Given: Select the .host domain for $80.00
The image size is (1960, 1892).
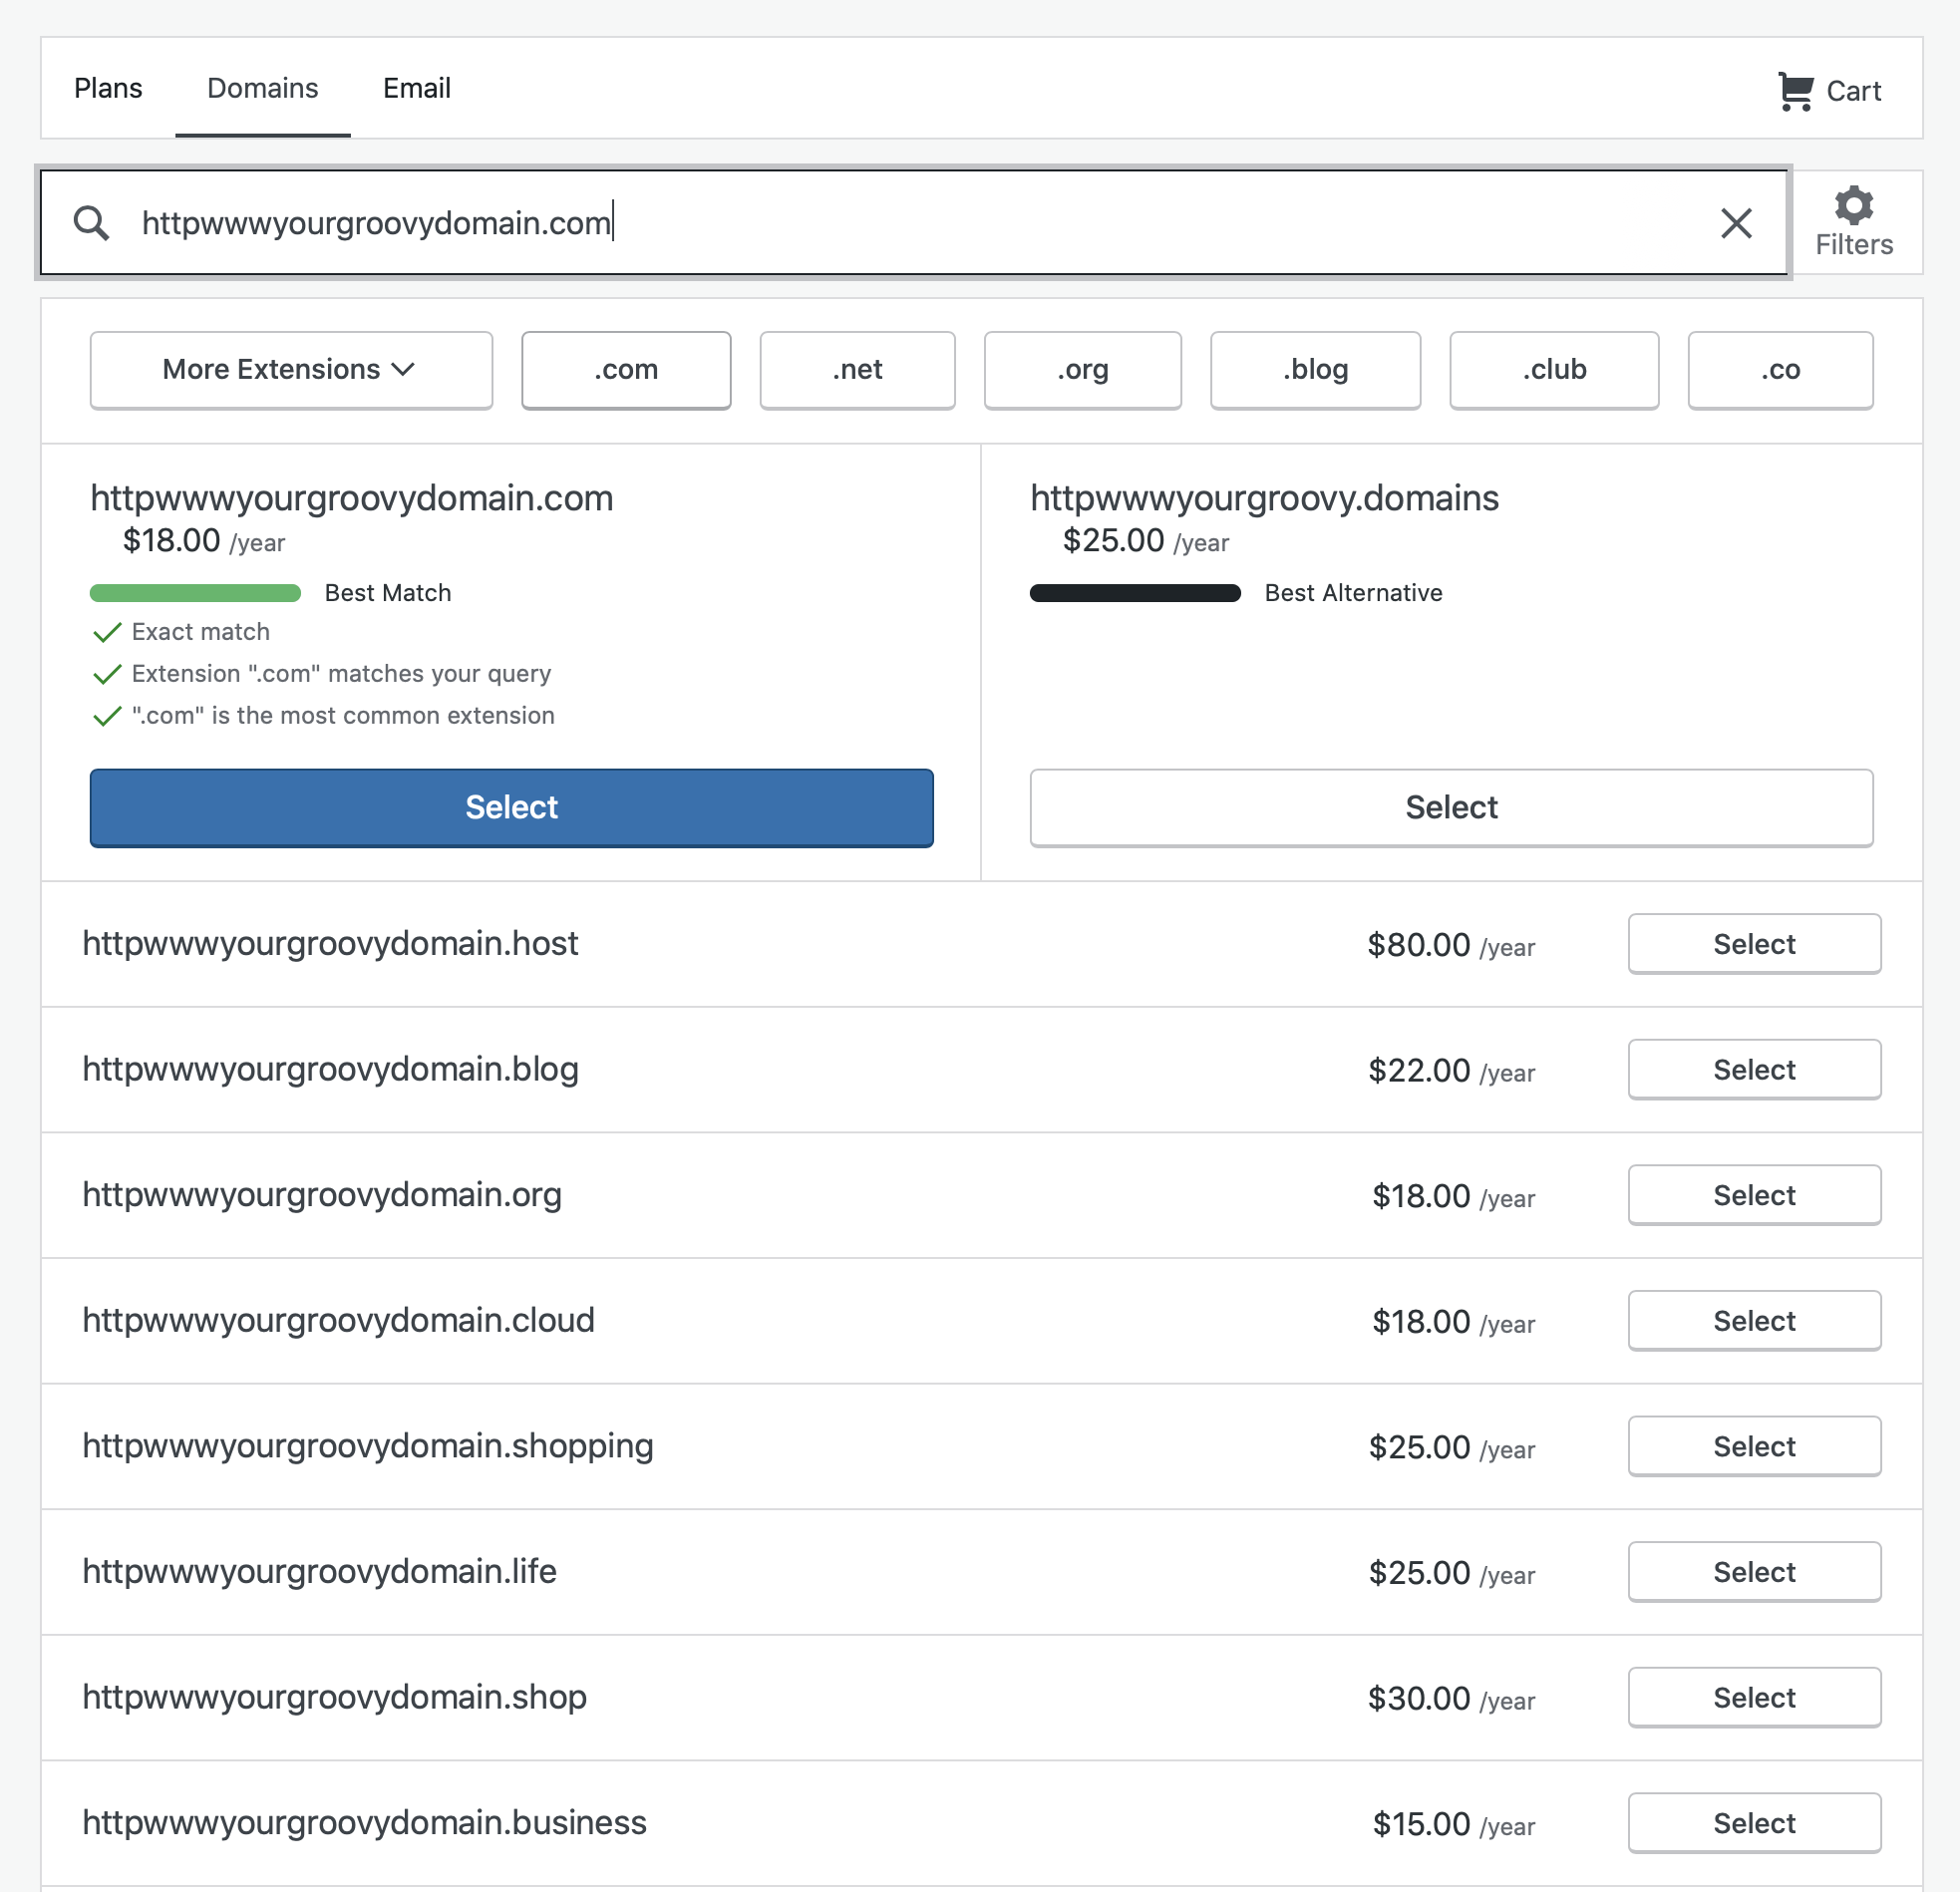Looking at the screenshot, I should pos(1753,944).
